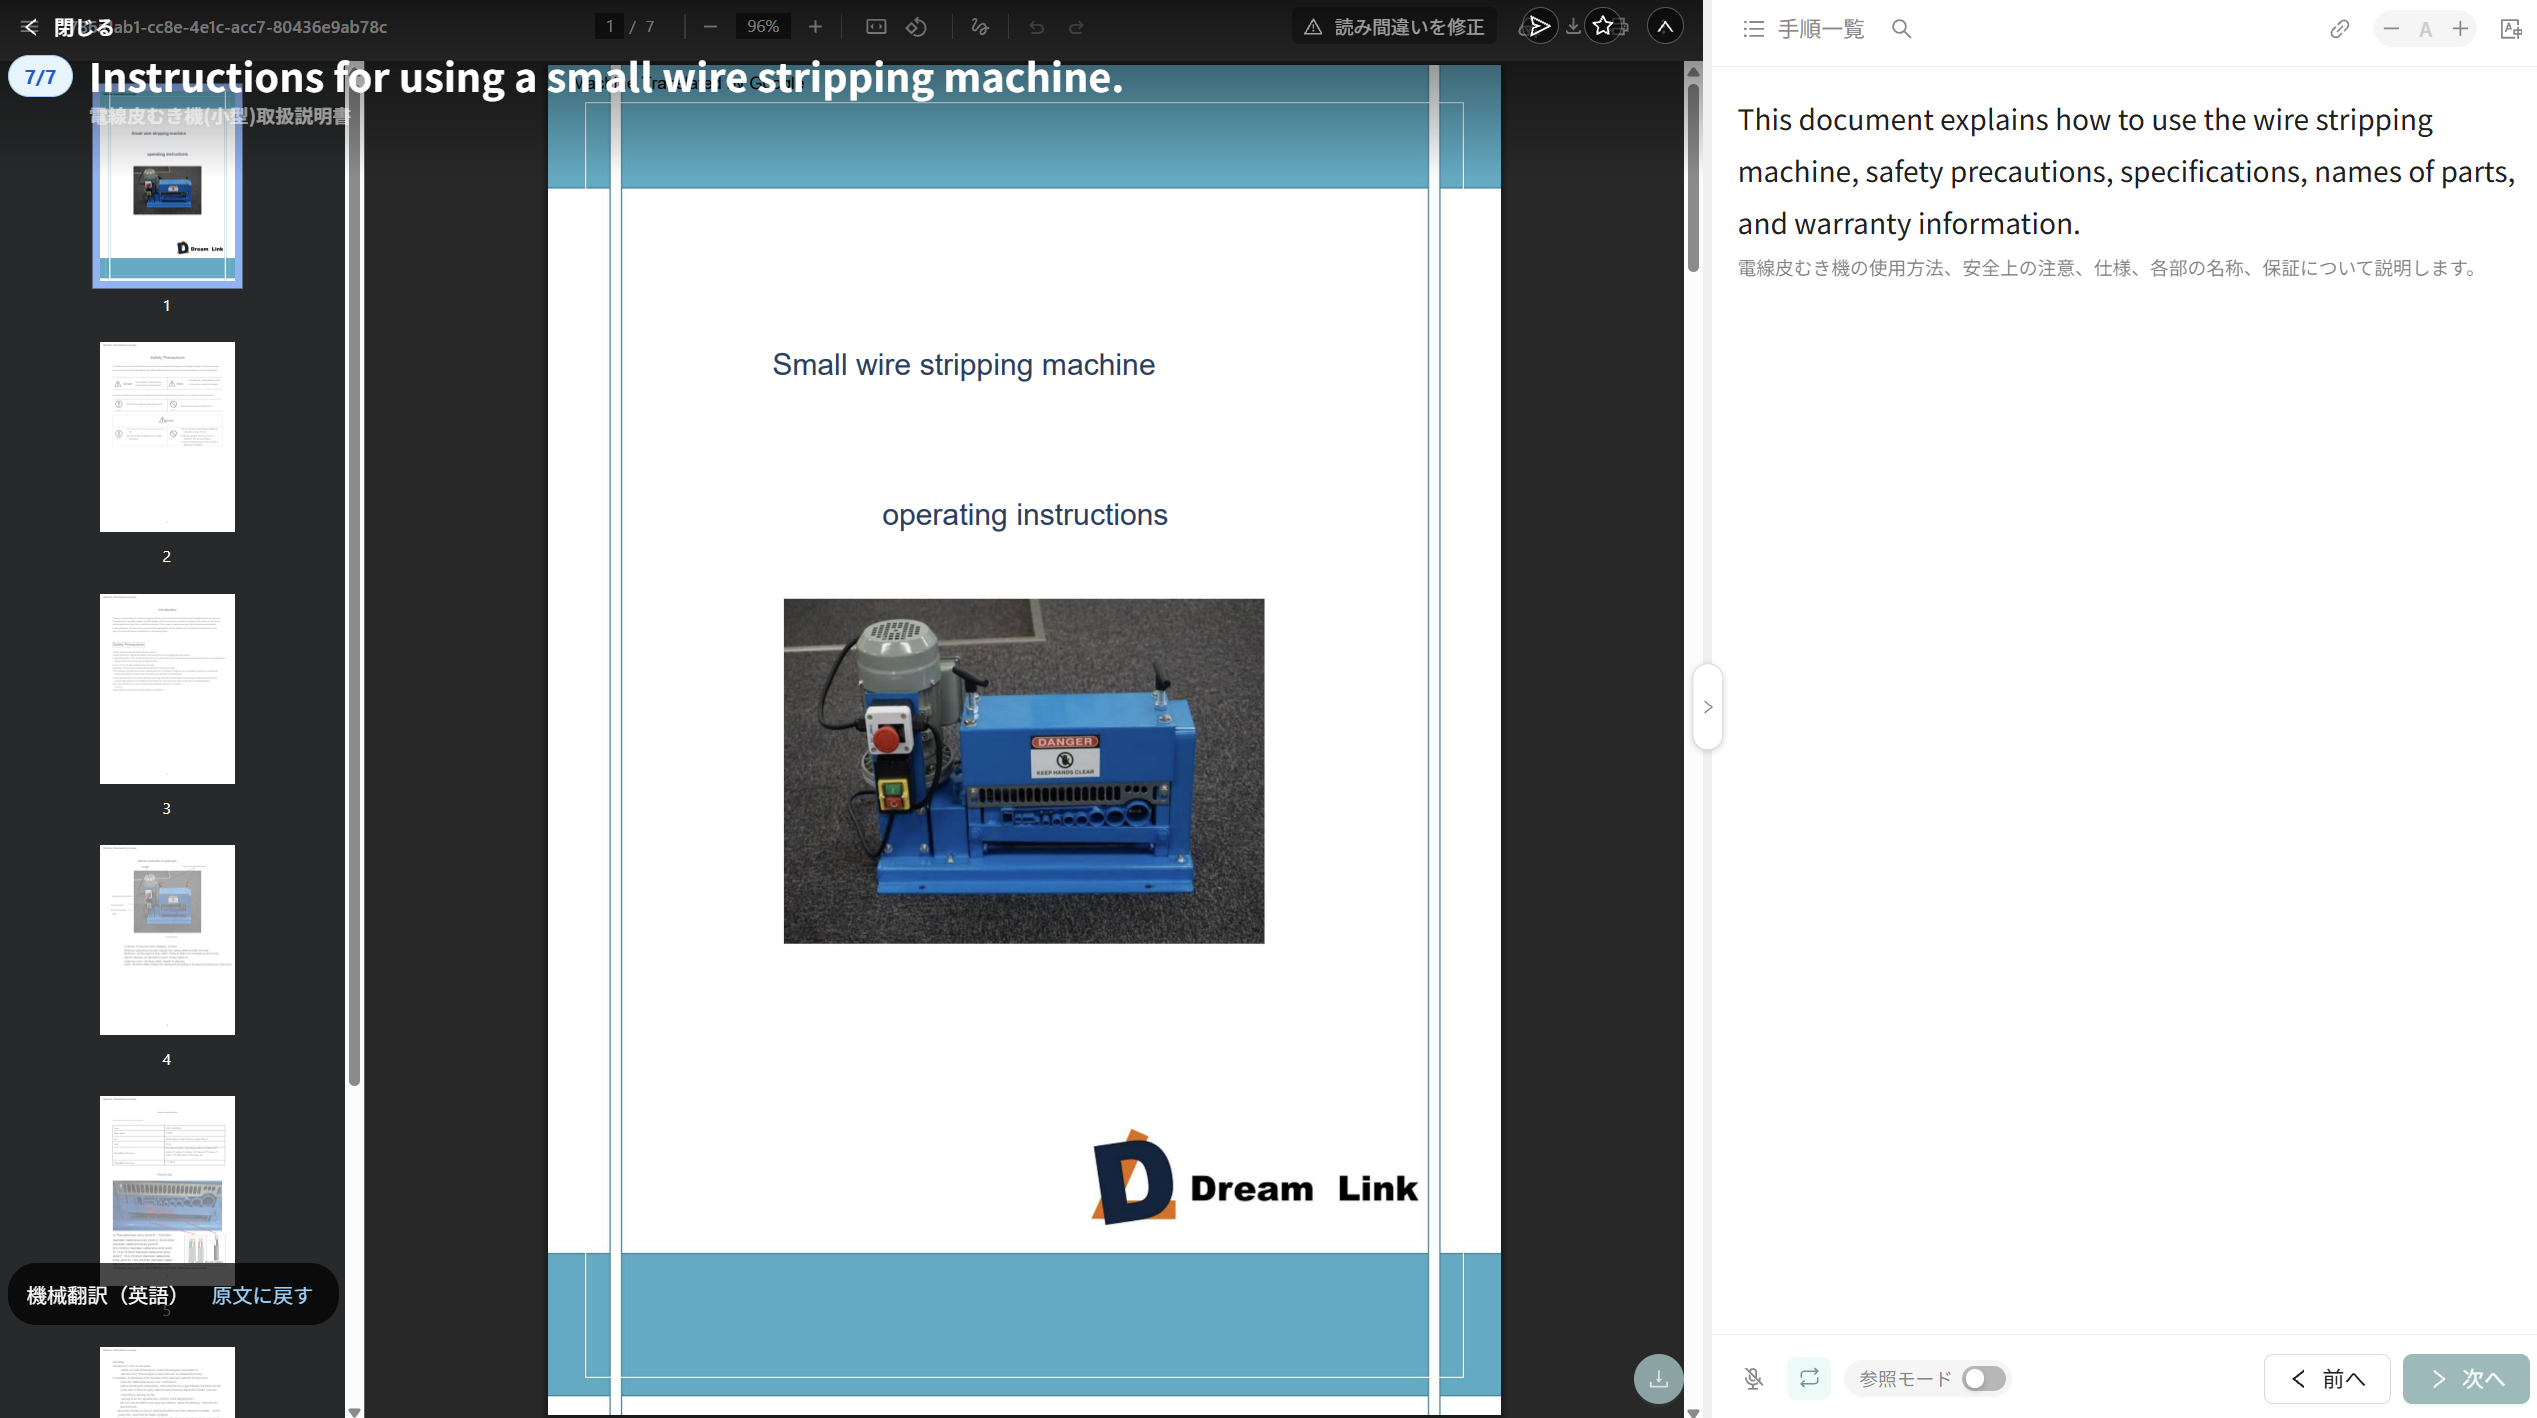Collapse toolbar with the up chevron
The image size is (2537, 1418).
click(x=1665, y=27)
